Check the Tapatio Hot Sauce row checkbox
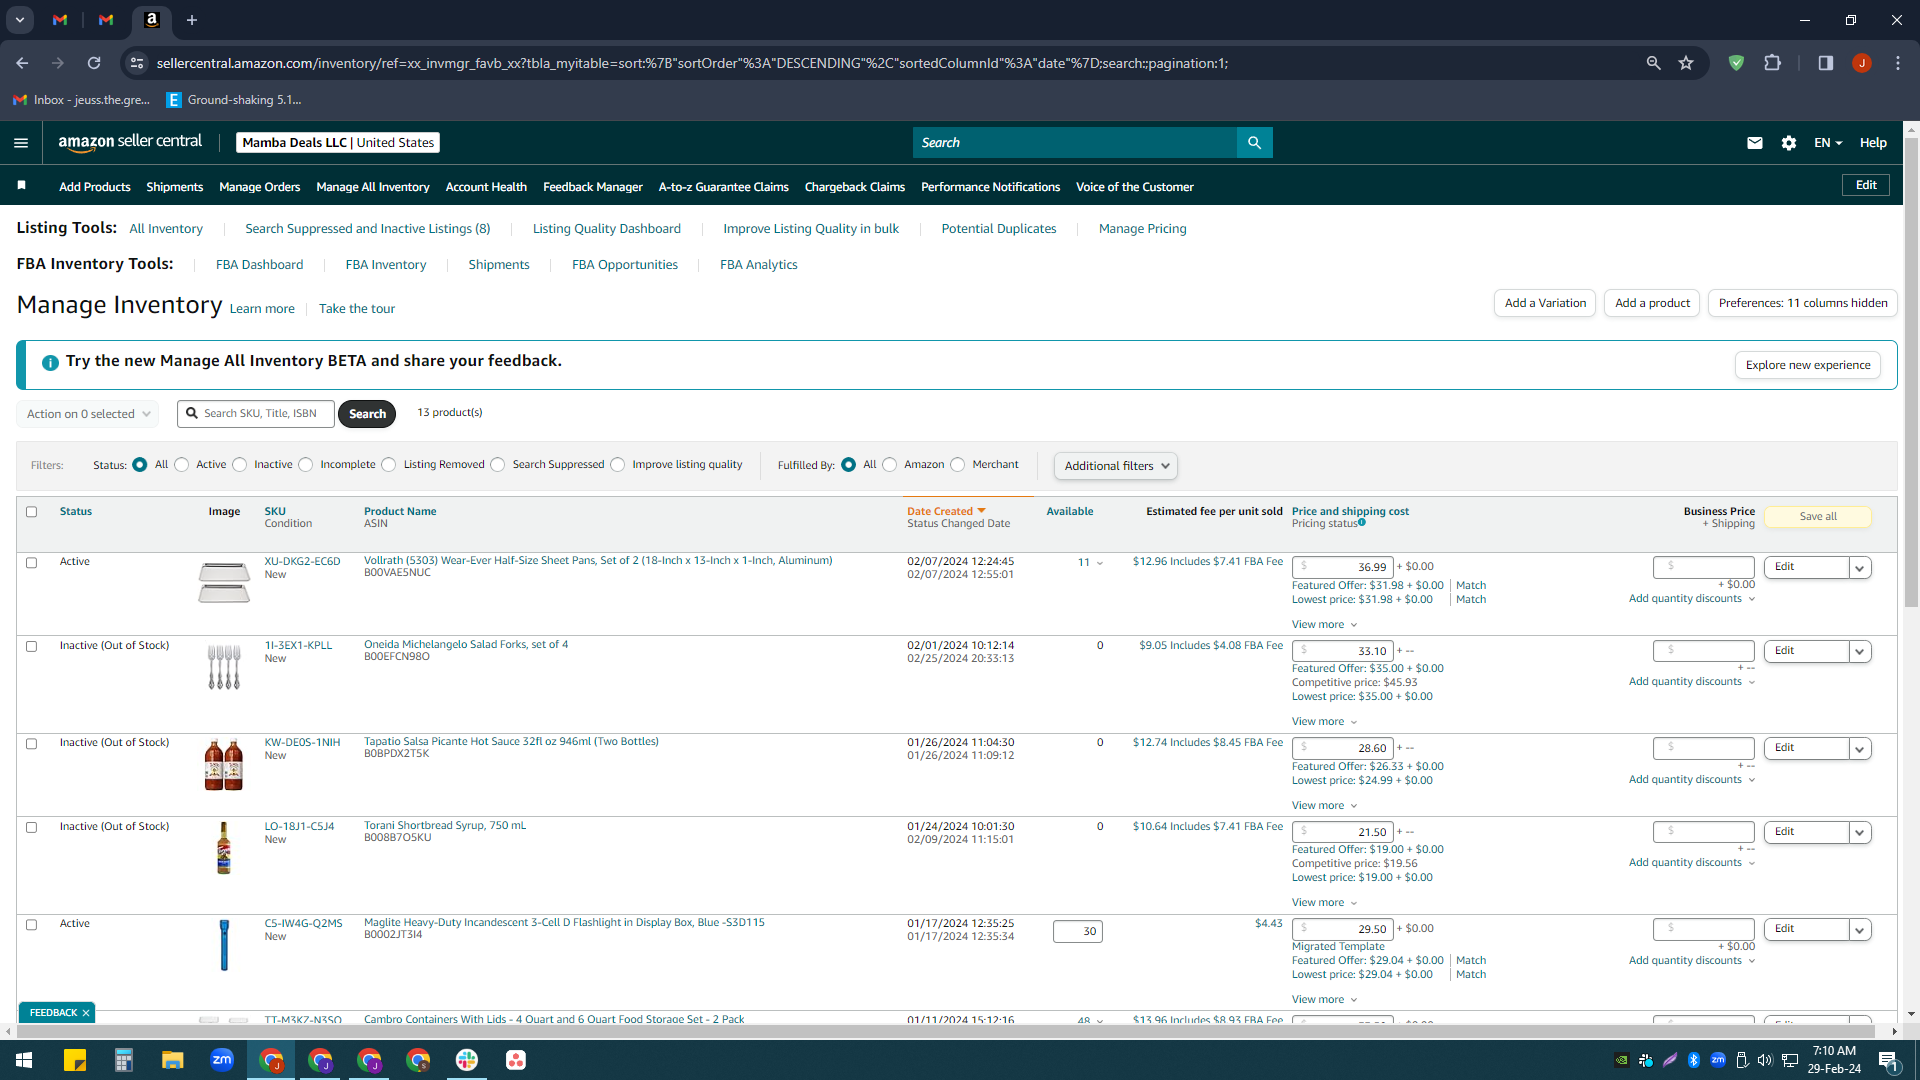 click(31, 744)
